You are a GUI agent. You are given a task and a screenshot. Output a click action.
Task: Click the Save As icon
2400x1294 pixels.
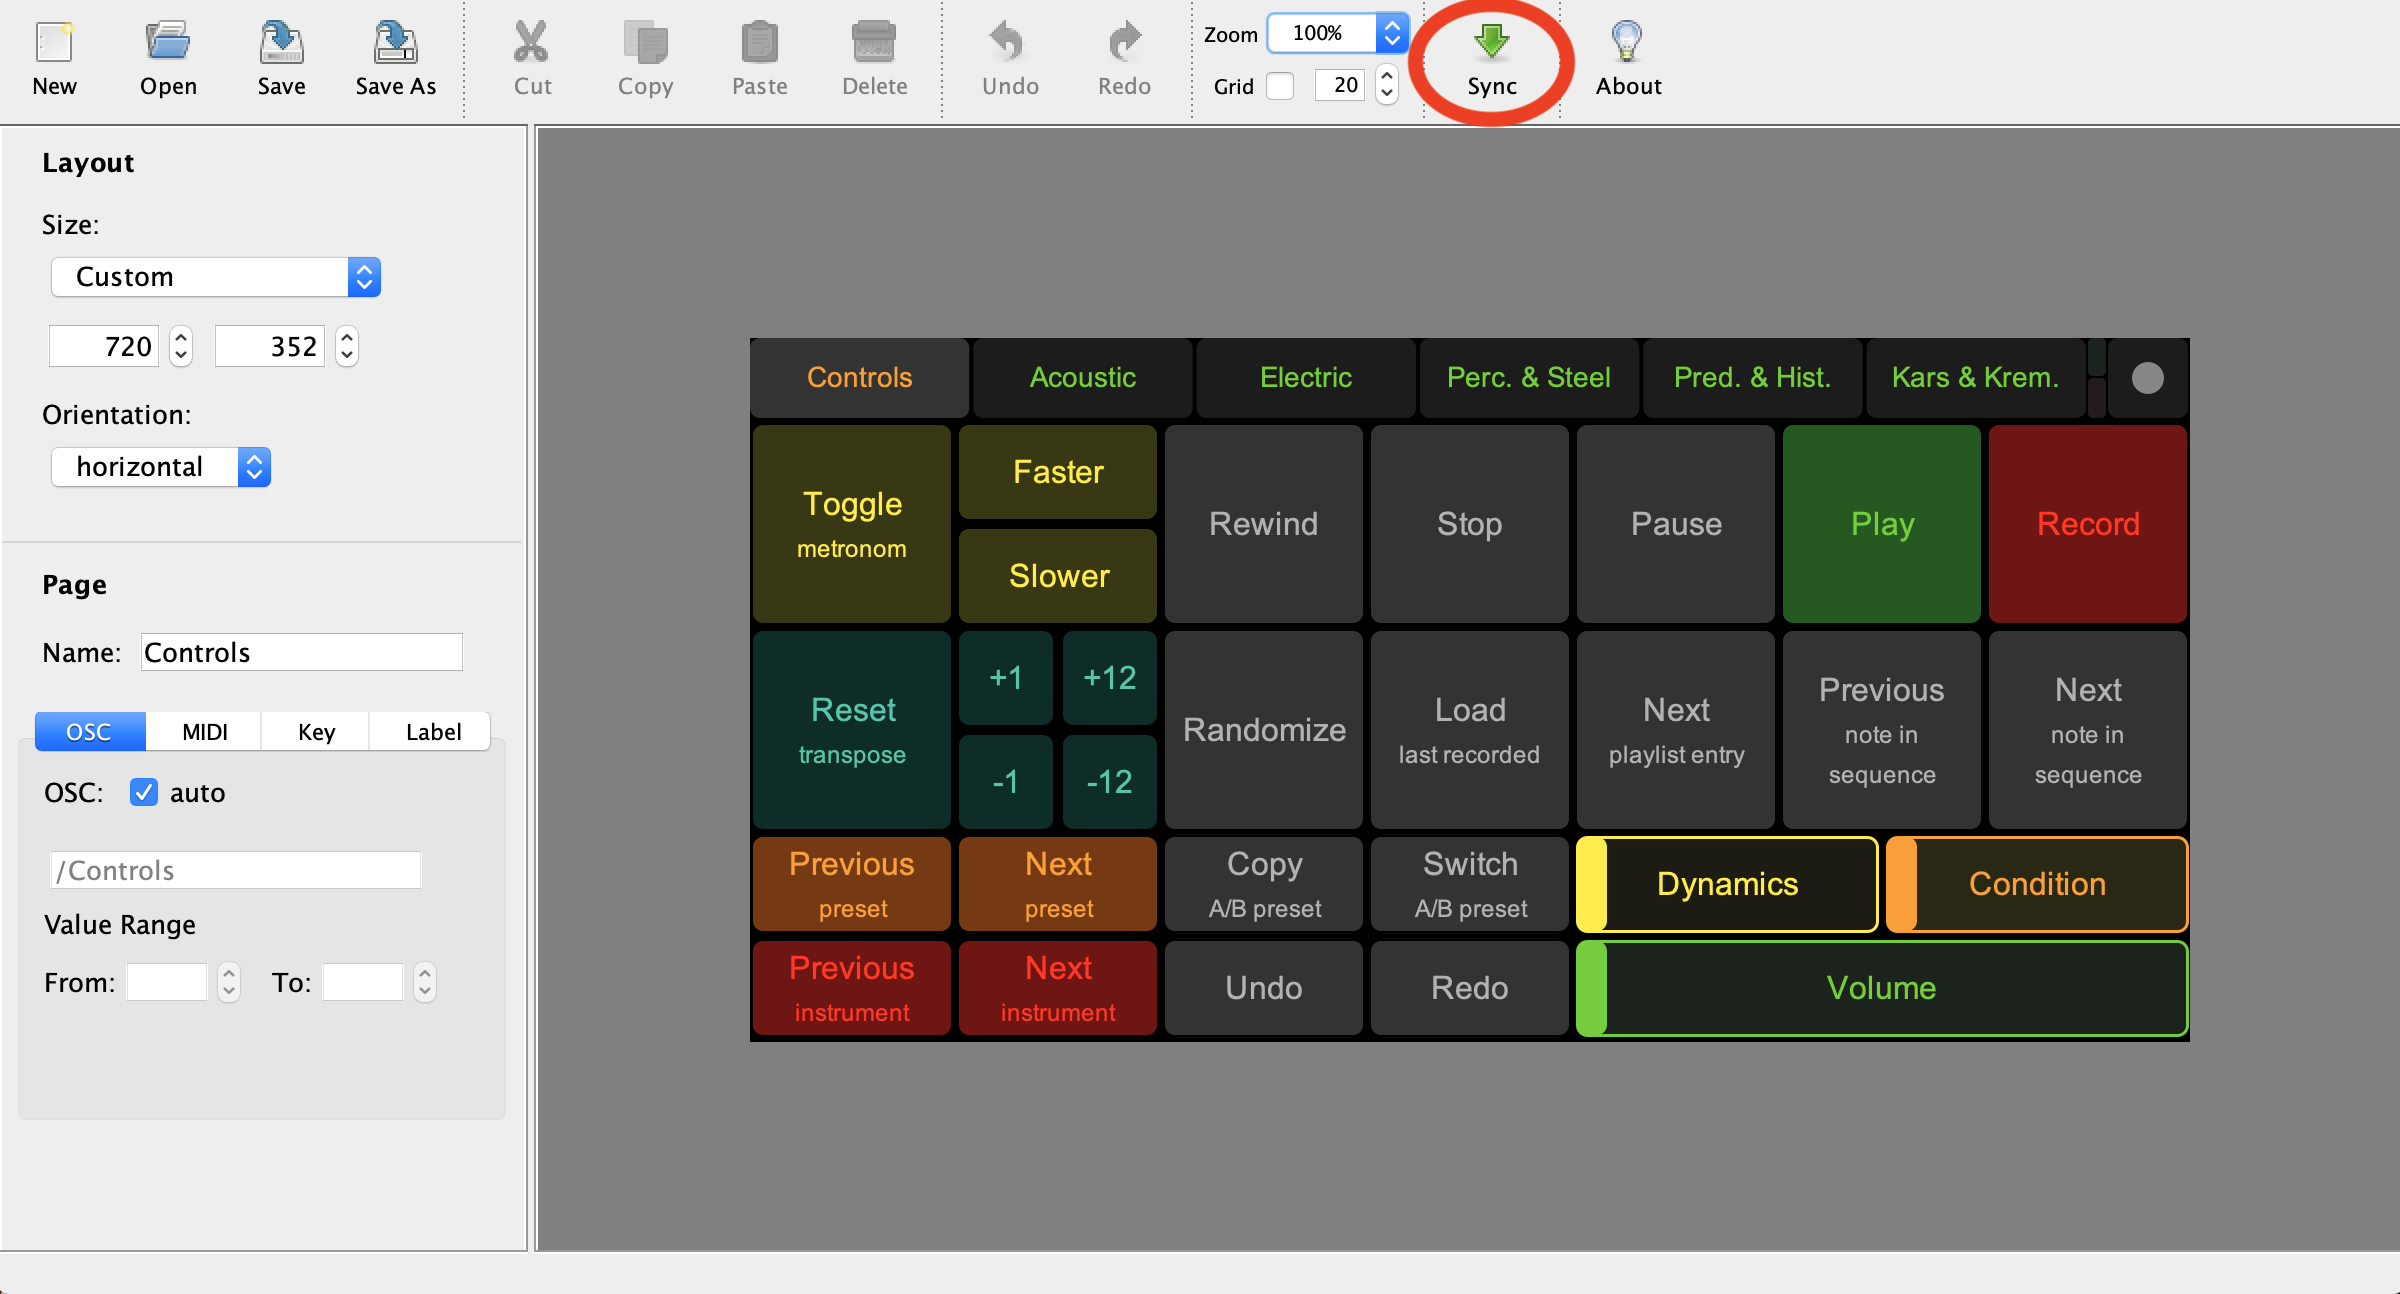395,44
